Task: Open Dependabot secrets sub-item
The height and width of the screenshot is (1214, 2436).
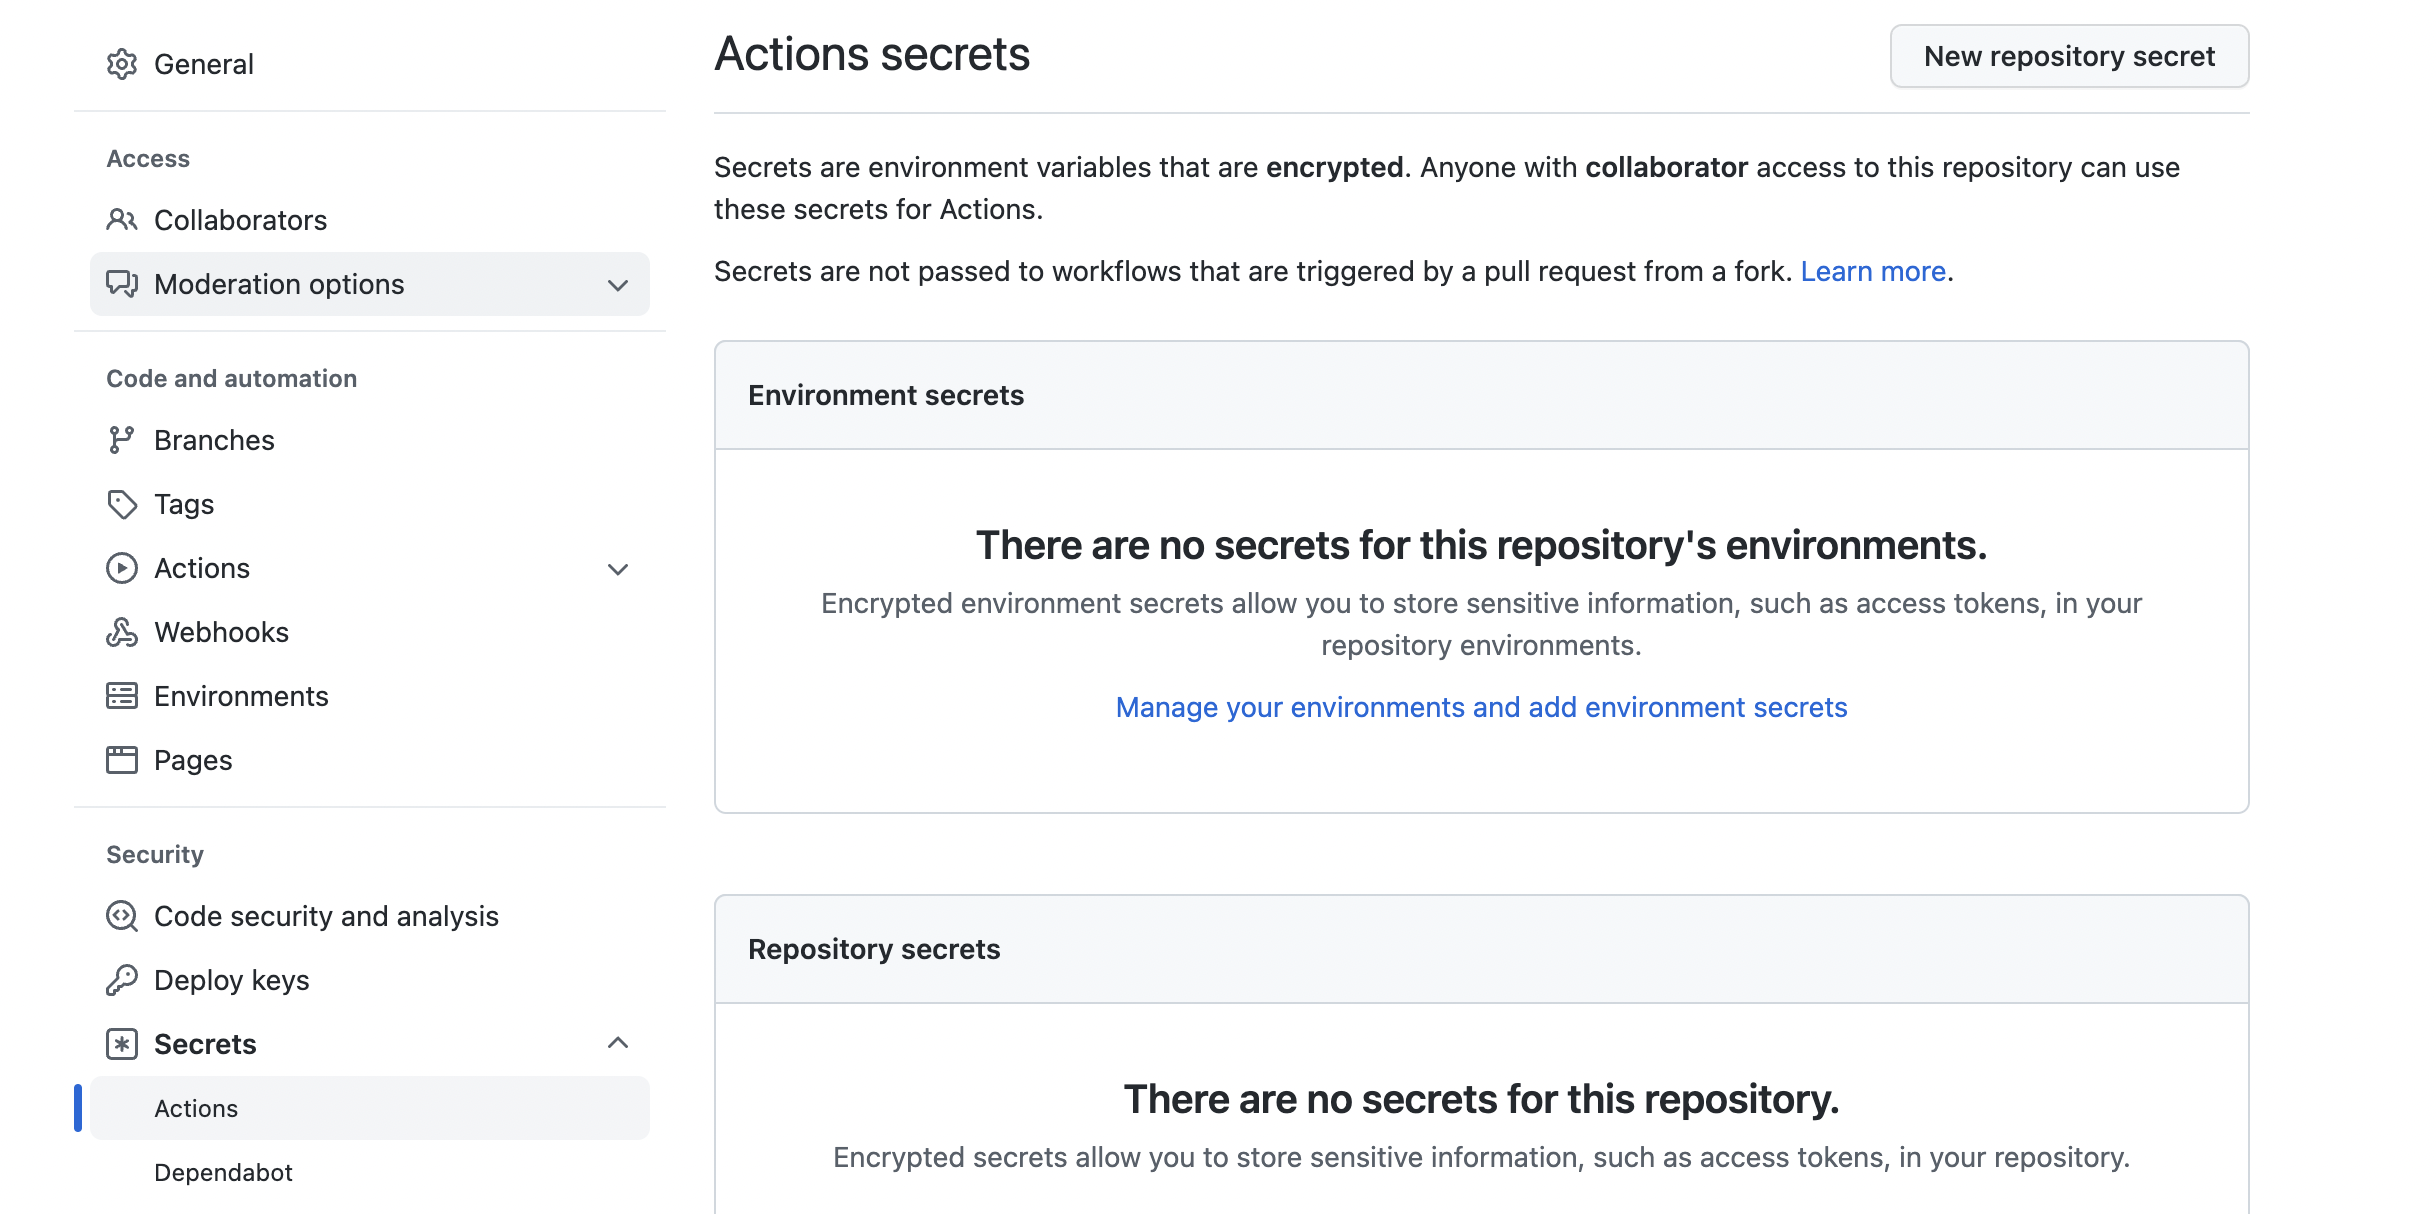Action: [223, 1172]
